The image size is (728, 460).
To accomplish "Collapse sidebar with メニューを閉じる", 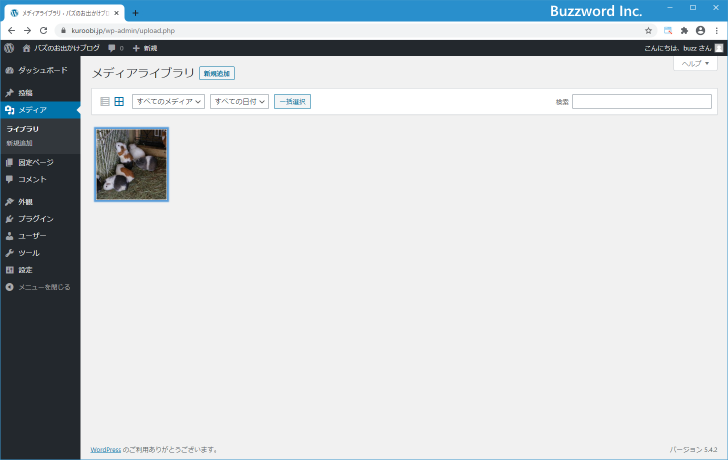I will tap(43, 287).
